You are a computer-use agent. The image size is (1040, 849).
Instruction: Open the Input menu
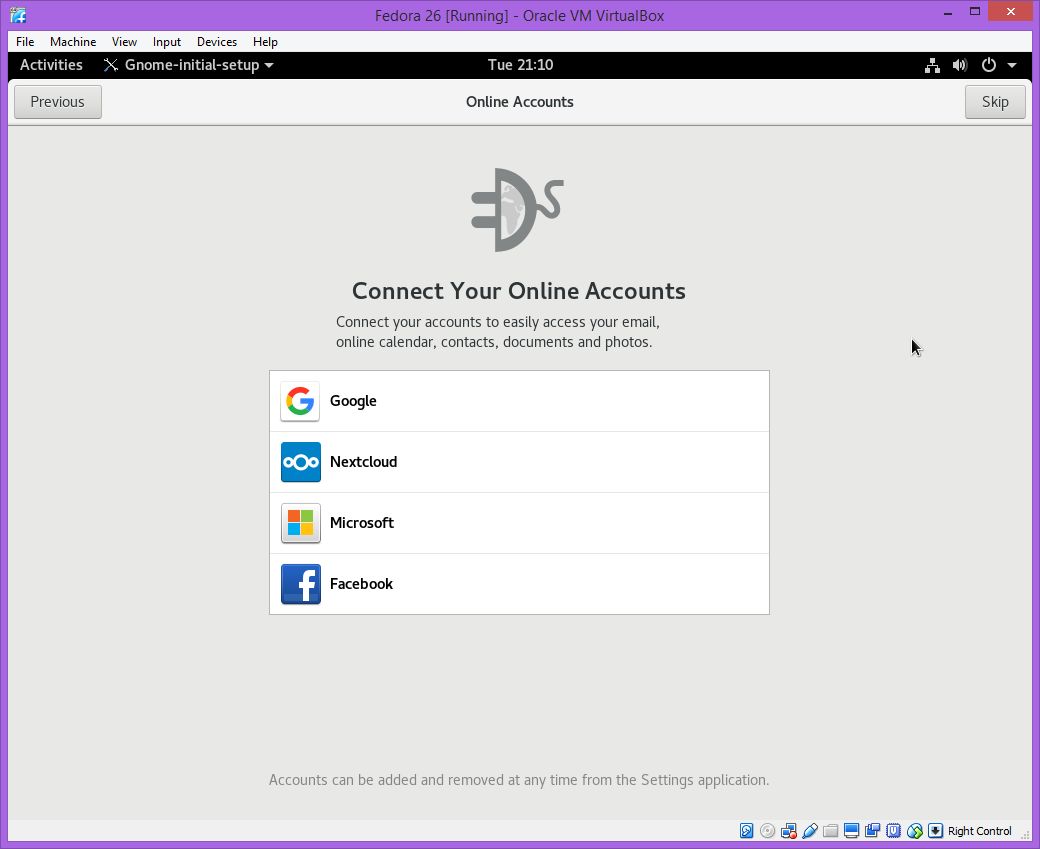click(166, 42)
